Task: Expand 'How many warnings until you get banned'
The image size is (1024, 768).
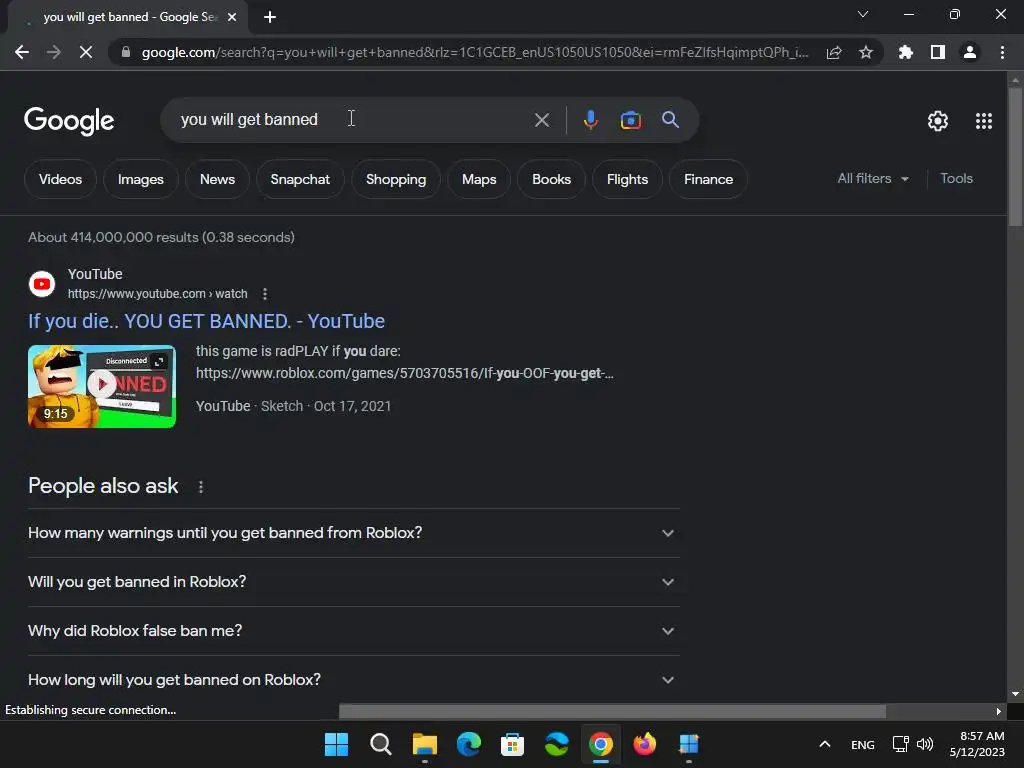Action: tap(353, 533)
